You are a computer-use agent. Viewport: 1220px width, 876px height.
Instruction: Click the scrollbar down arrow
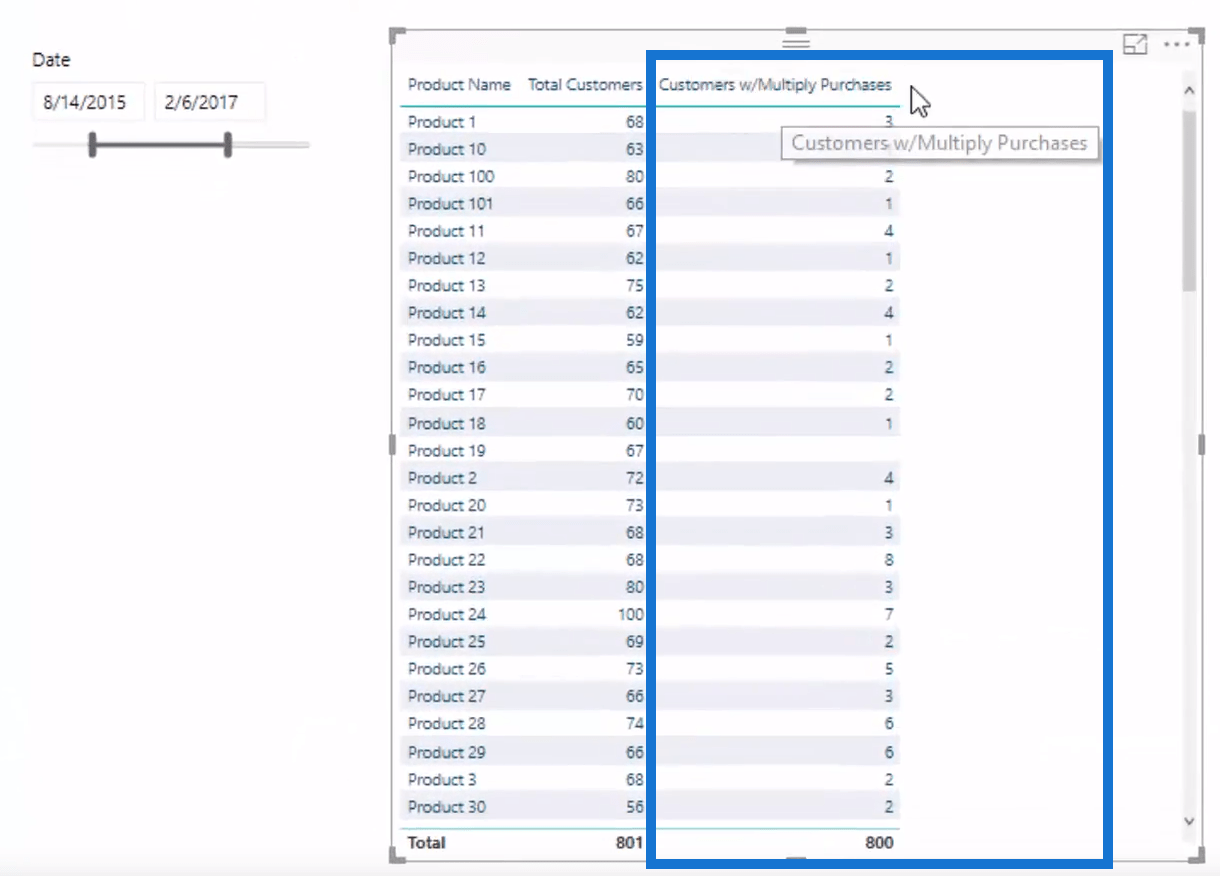tap(1189, 820)
